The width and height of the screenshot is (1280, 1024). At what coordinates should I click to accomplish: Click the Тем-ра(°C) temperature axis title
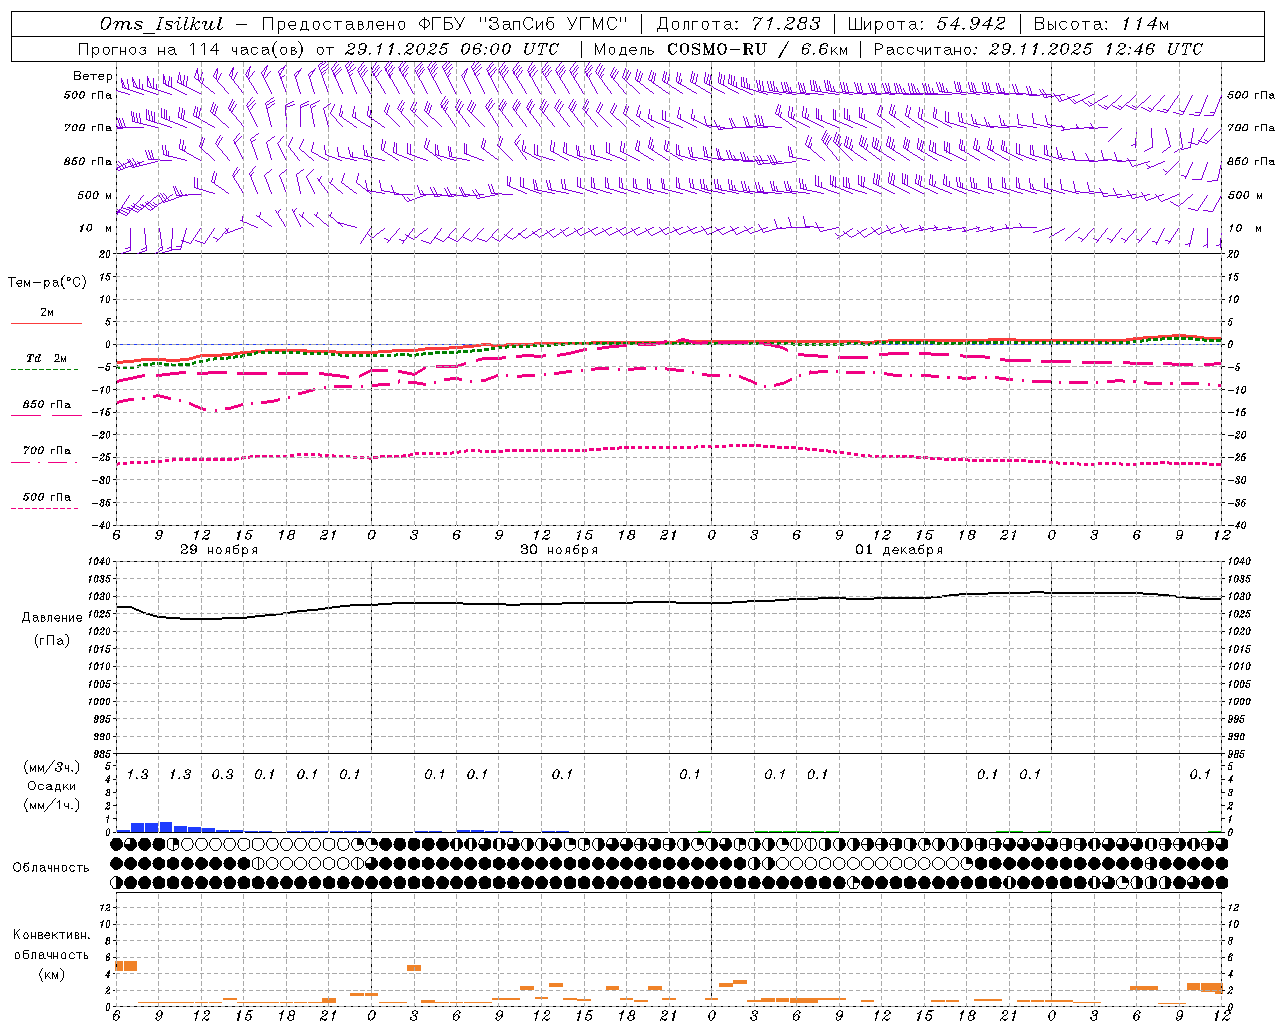[x=47, y=283]
